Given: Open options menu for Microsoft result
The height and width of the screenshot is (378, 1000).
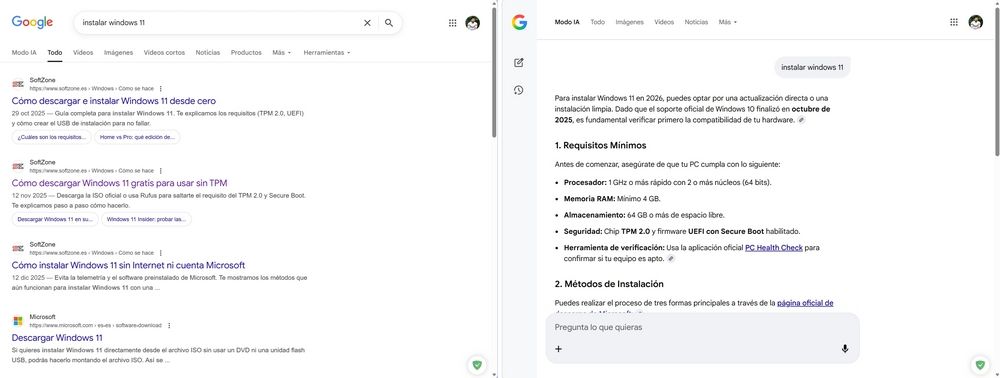Looking at the screenshot, I should pyautogui.click(x=169, y=325).
